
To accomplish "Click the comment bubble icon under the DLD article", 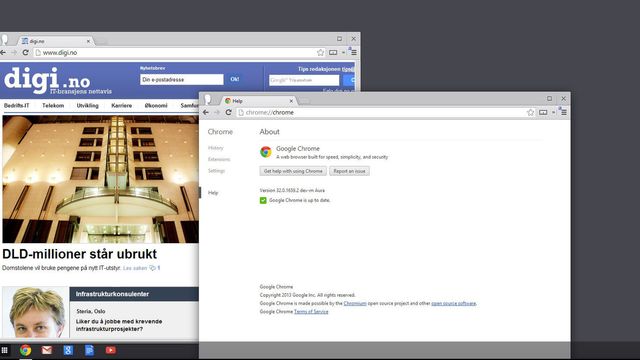I will (x=152, y=268).
